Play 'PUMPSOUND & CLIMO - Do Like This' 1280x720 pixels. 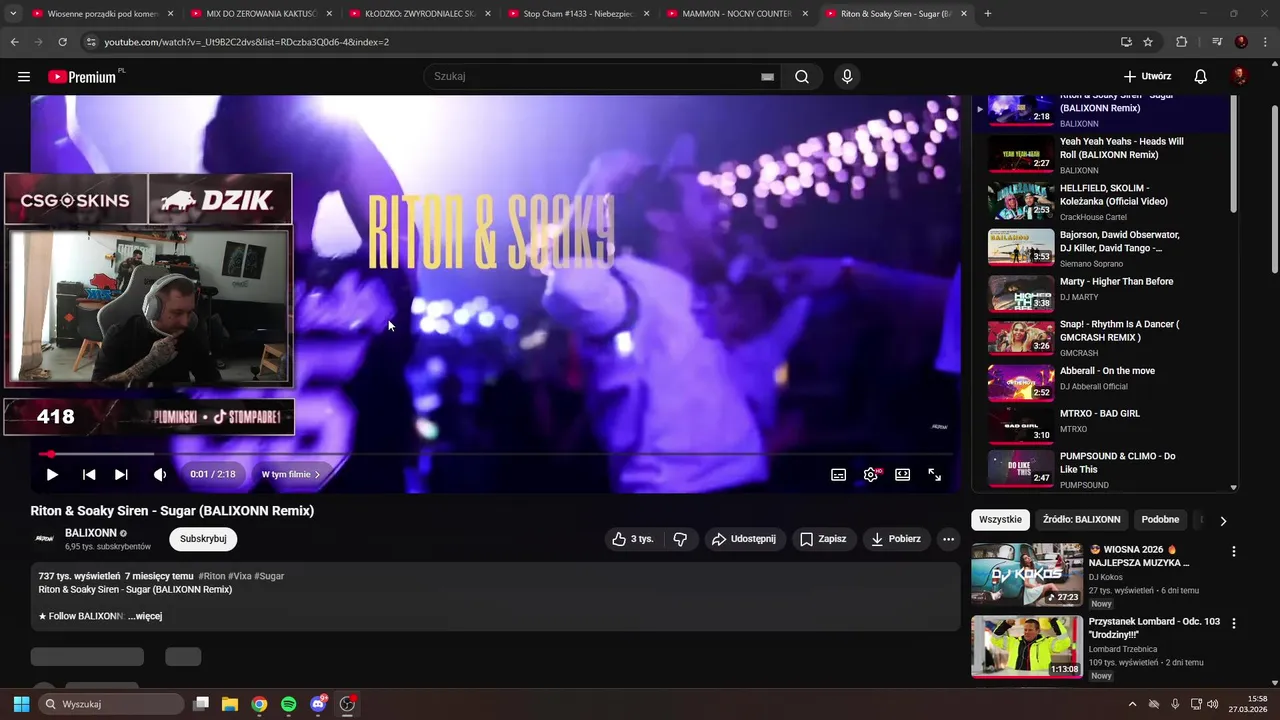pyautogui.click(x=1100, y=469)
